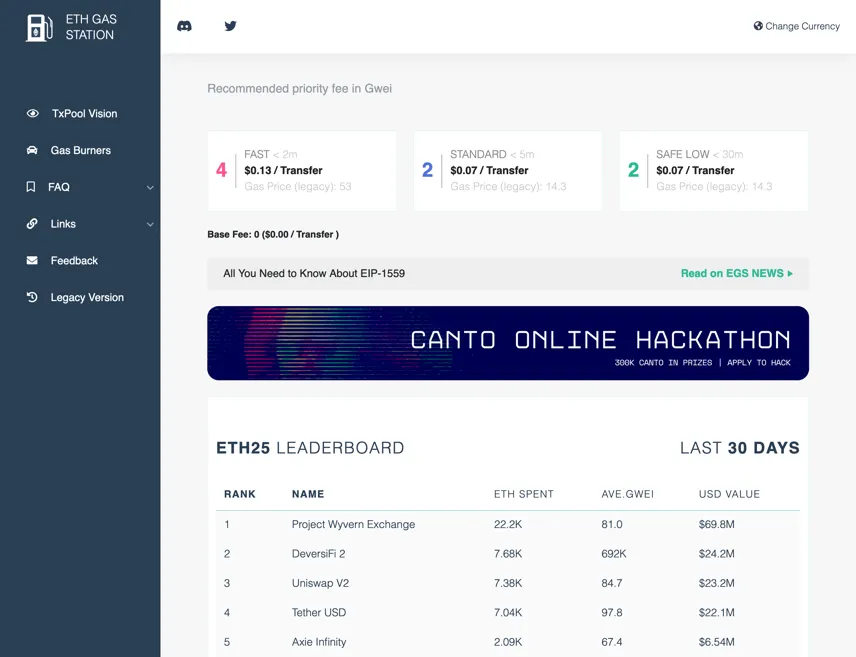Click the Recommended priority fee in Gwei heading

(x=300, y=88)
